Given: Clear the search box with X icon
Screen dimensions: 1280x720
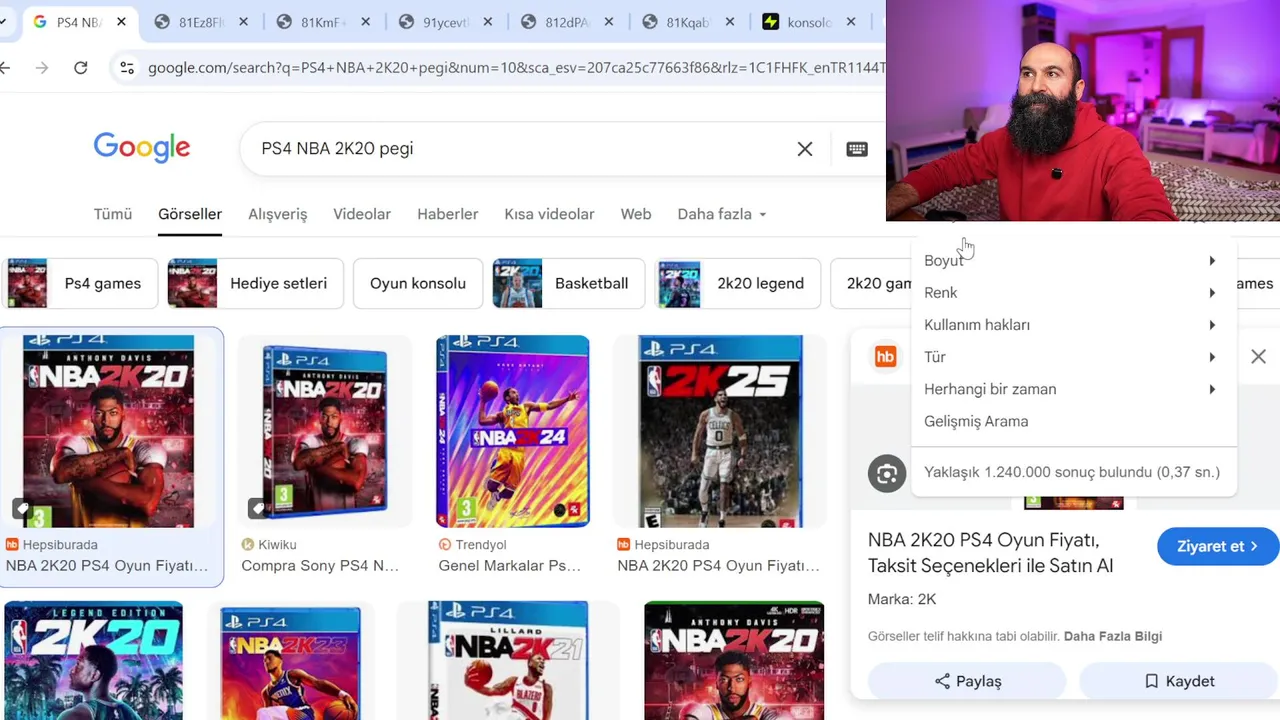Looking at the screenshot, I should coord(805,149).
